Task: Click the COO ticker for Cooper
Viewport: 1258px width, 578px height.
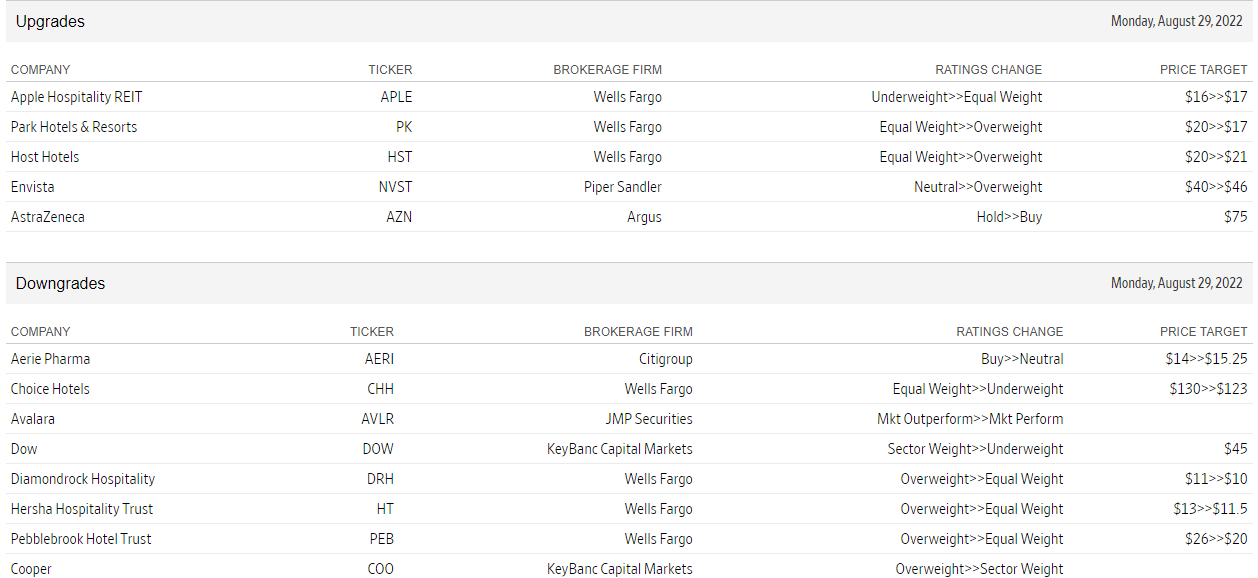Action: click(x=380, y=569)
